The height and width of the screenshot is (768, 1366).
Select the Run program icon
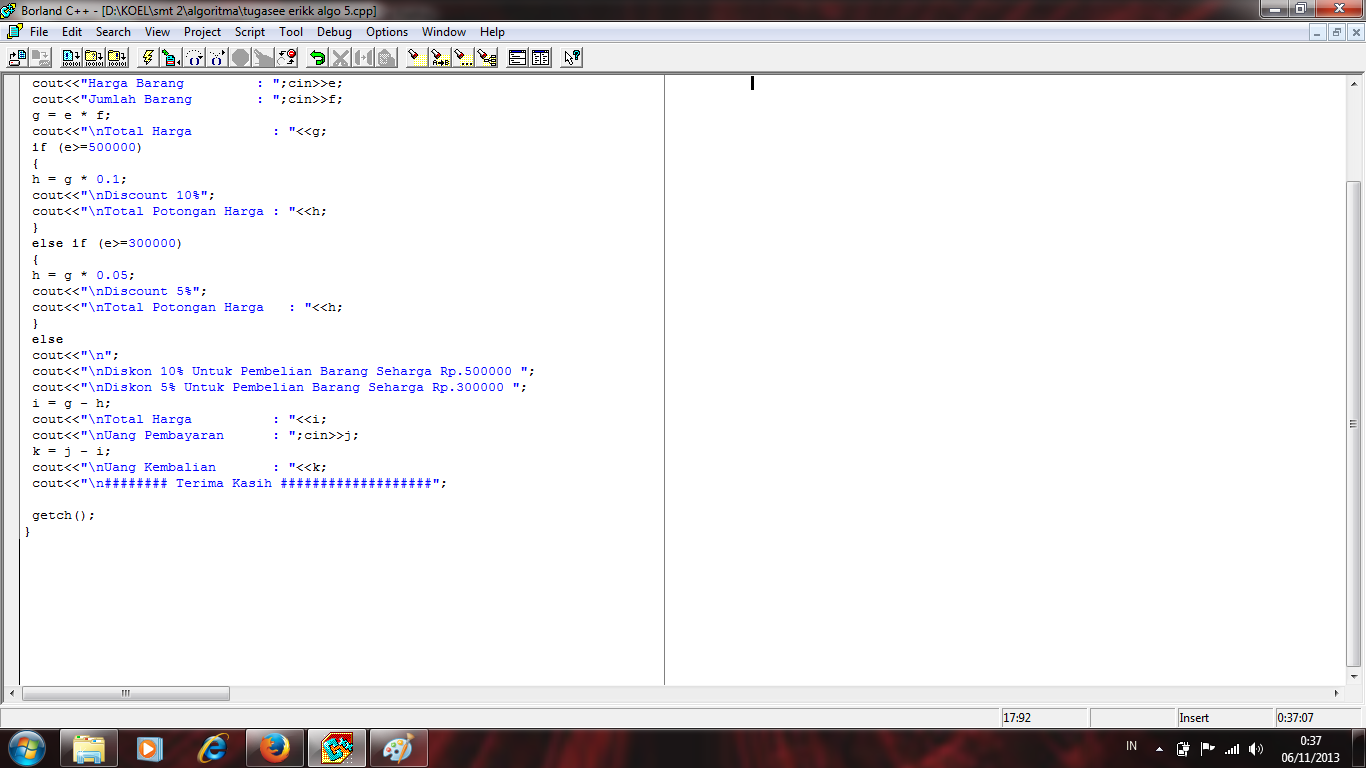171,57
